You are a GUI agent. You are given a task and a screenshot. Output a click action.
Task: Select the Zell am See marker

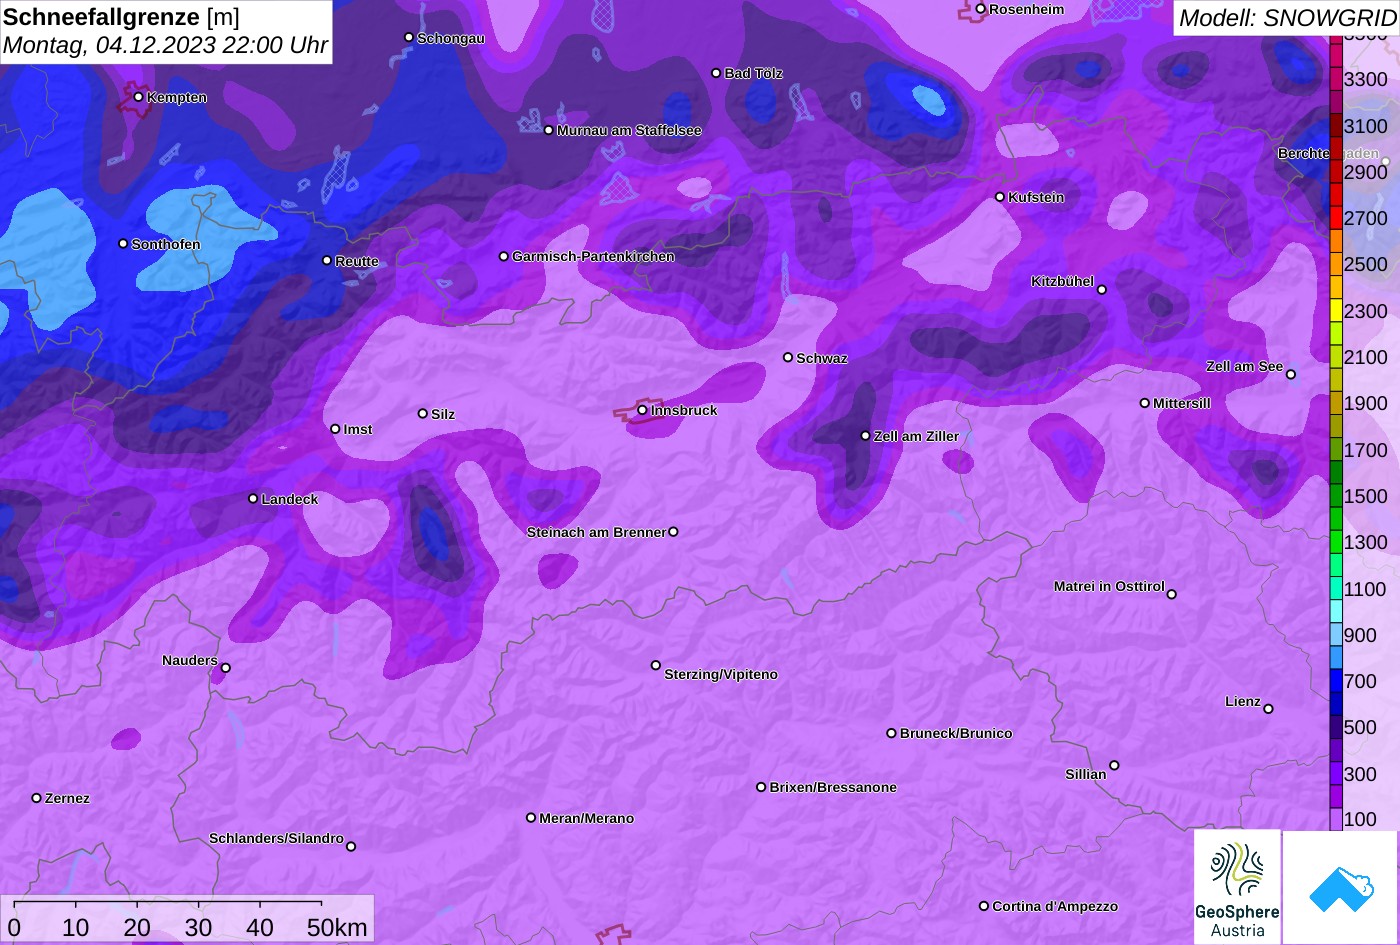(1290, 375)
